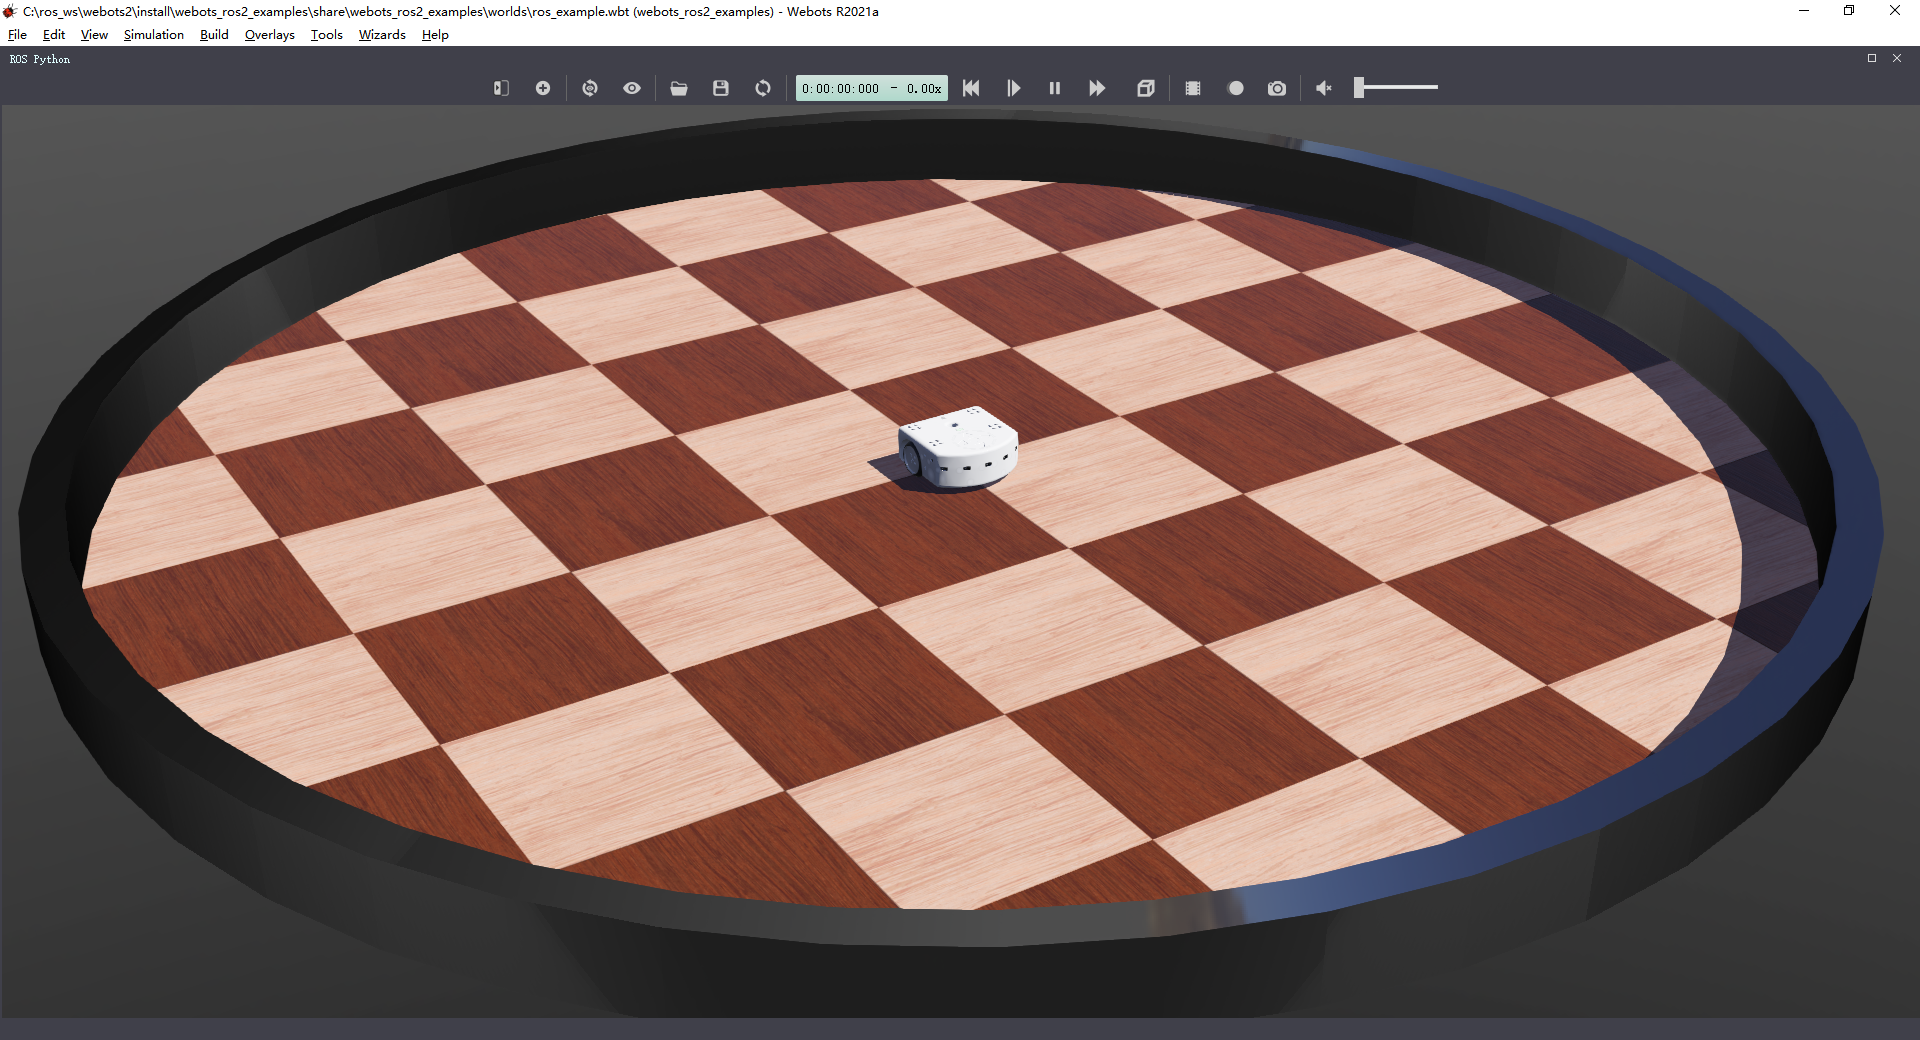The image size is (1920, 1040).
Task: Restore down the Webots window
Action: pos(1849,11)
